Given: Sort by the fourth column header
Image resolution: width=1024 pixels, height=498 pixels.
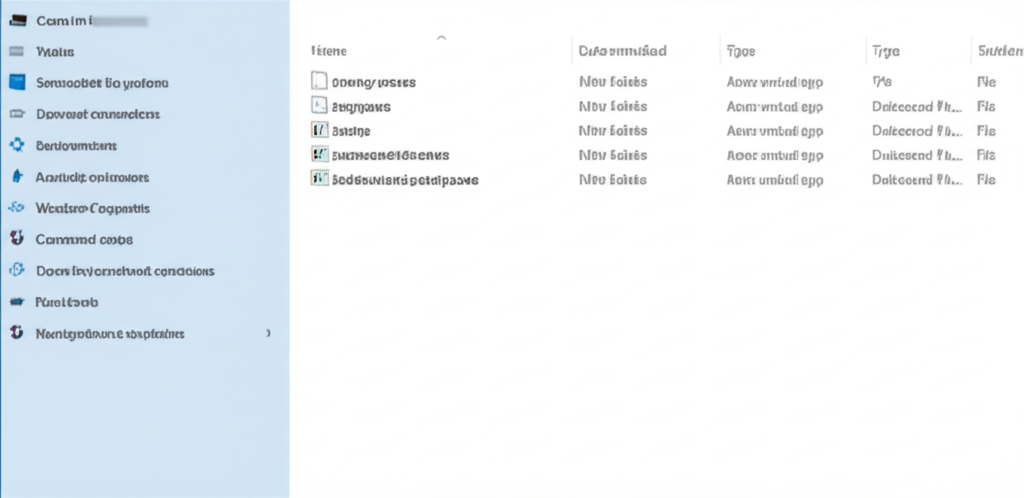Looking at the screenshot, I should [886, 51].
